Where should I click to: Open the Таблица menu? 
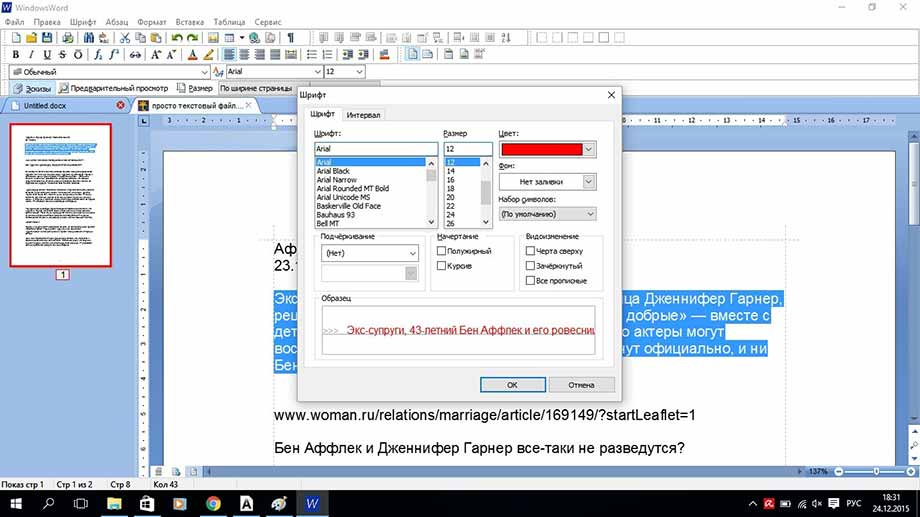point(229,22)
